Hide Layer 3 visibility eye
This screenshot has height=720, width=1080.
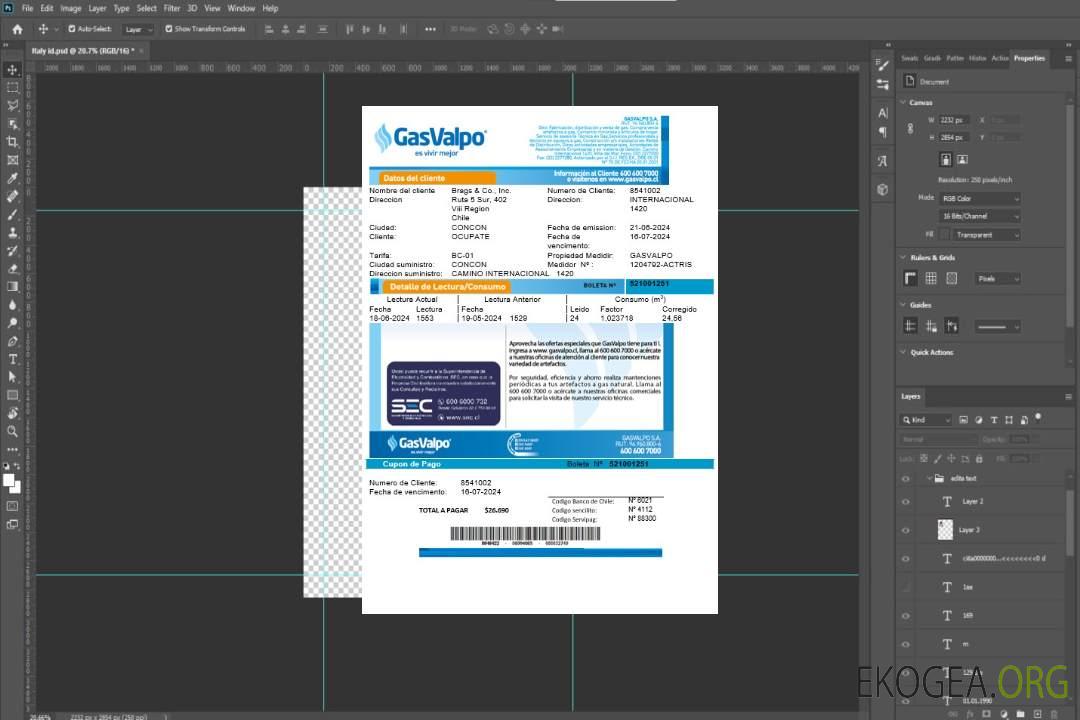point(906,531)
